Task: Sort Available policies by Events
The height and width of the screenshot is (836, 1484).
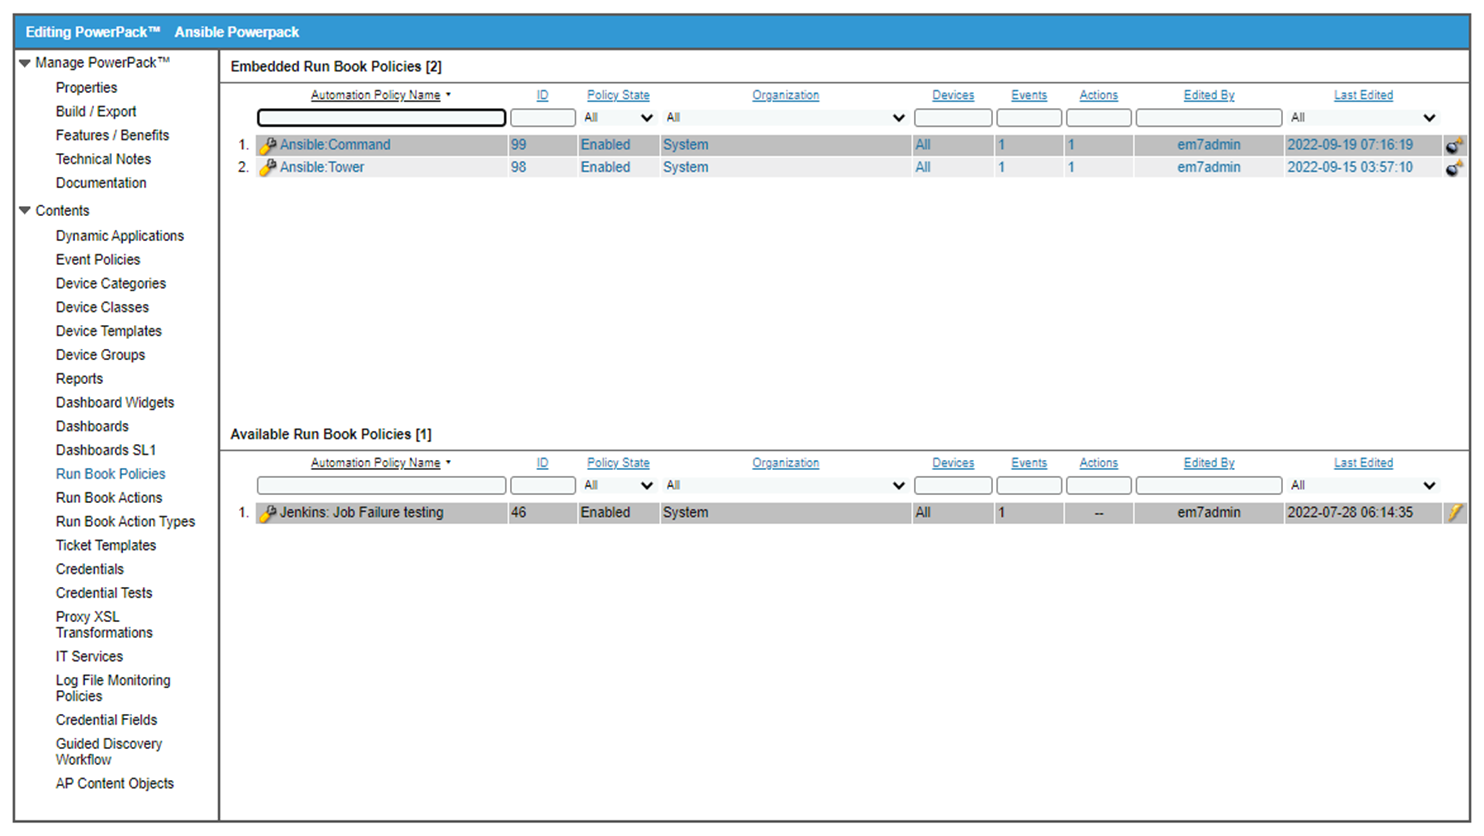Action: point(1029,464)
